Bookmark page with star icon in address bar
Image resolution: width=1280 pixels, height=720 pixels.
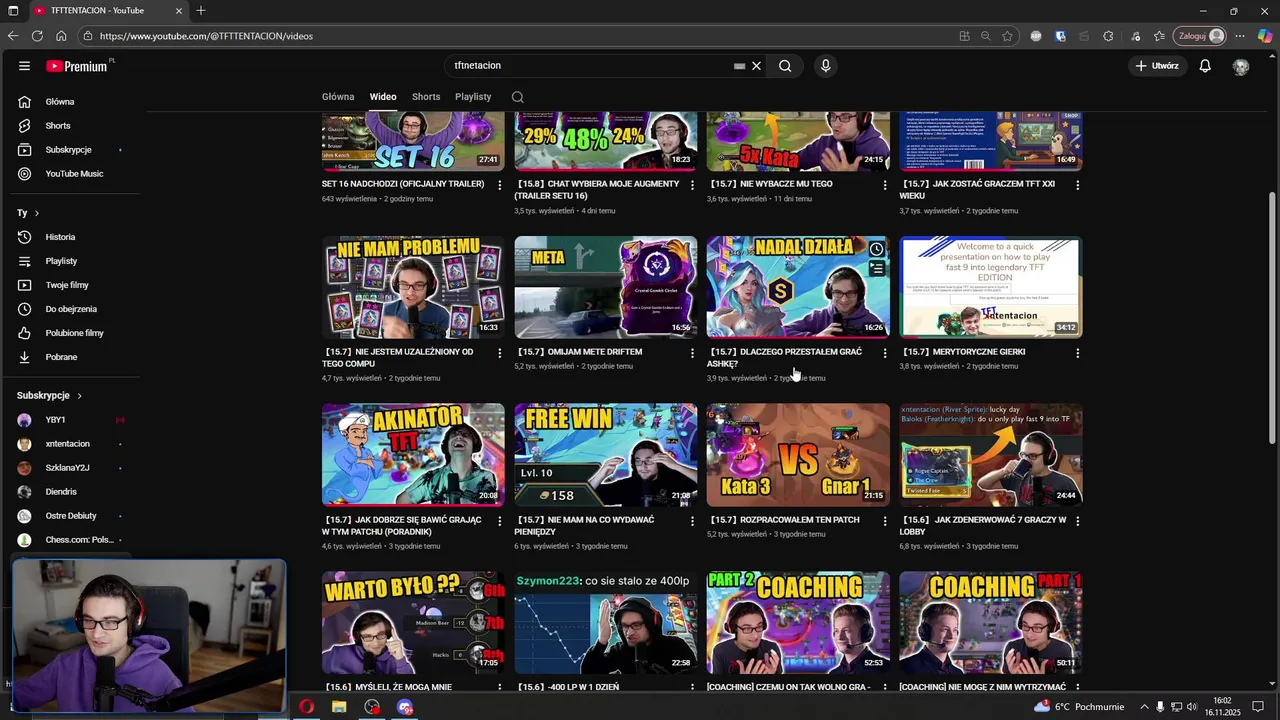tap(1007, 36)
